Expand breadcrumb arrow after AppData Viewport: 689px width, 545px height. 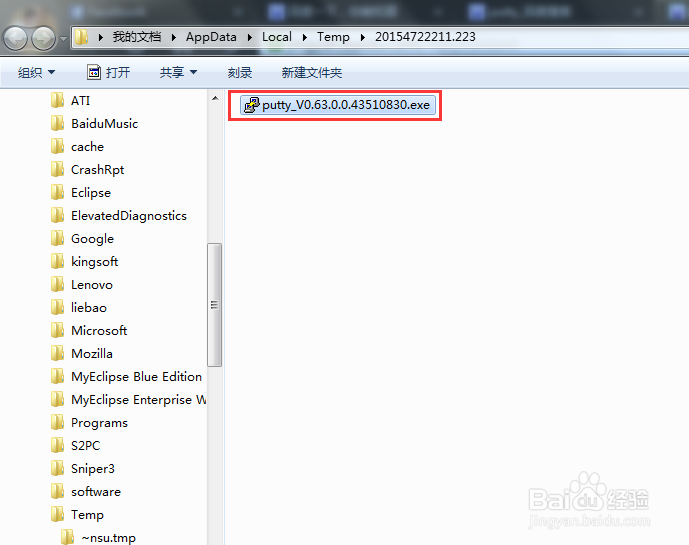click(x=250, y=37)
